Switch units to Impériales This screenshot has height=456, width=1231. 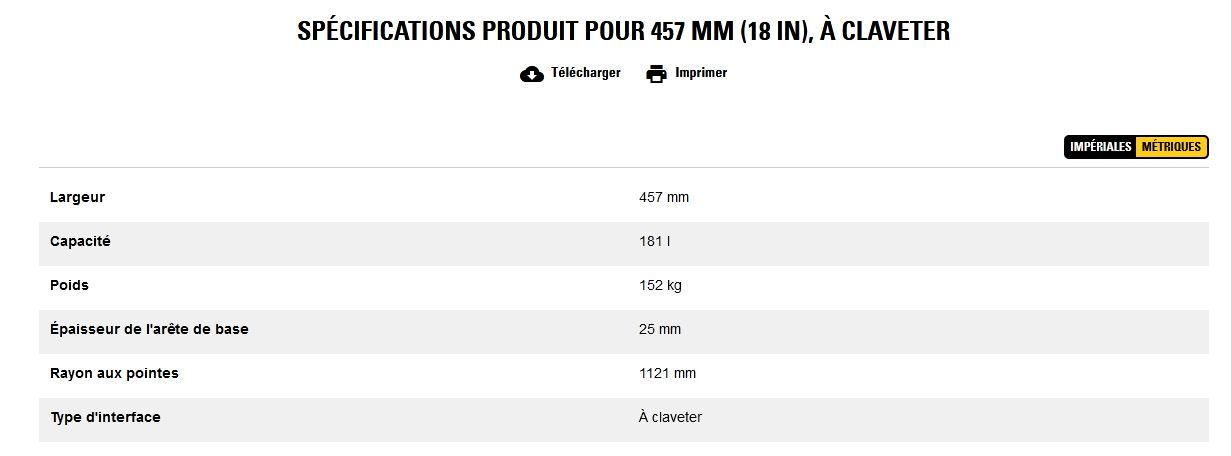click(1101, 147)
